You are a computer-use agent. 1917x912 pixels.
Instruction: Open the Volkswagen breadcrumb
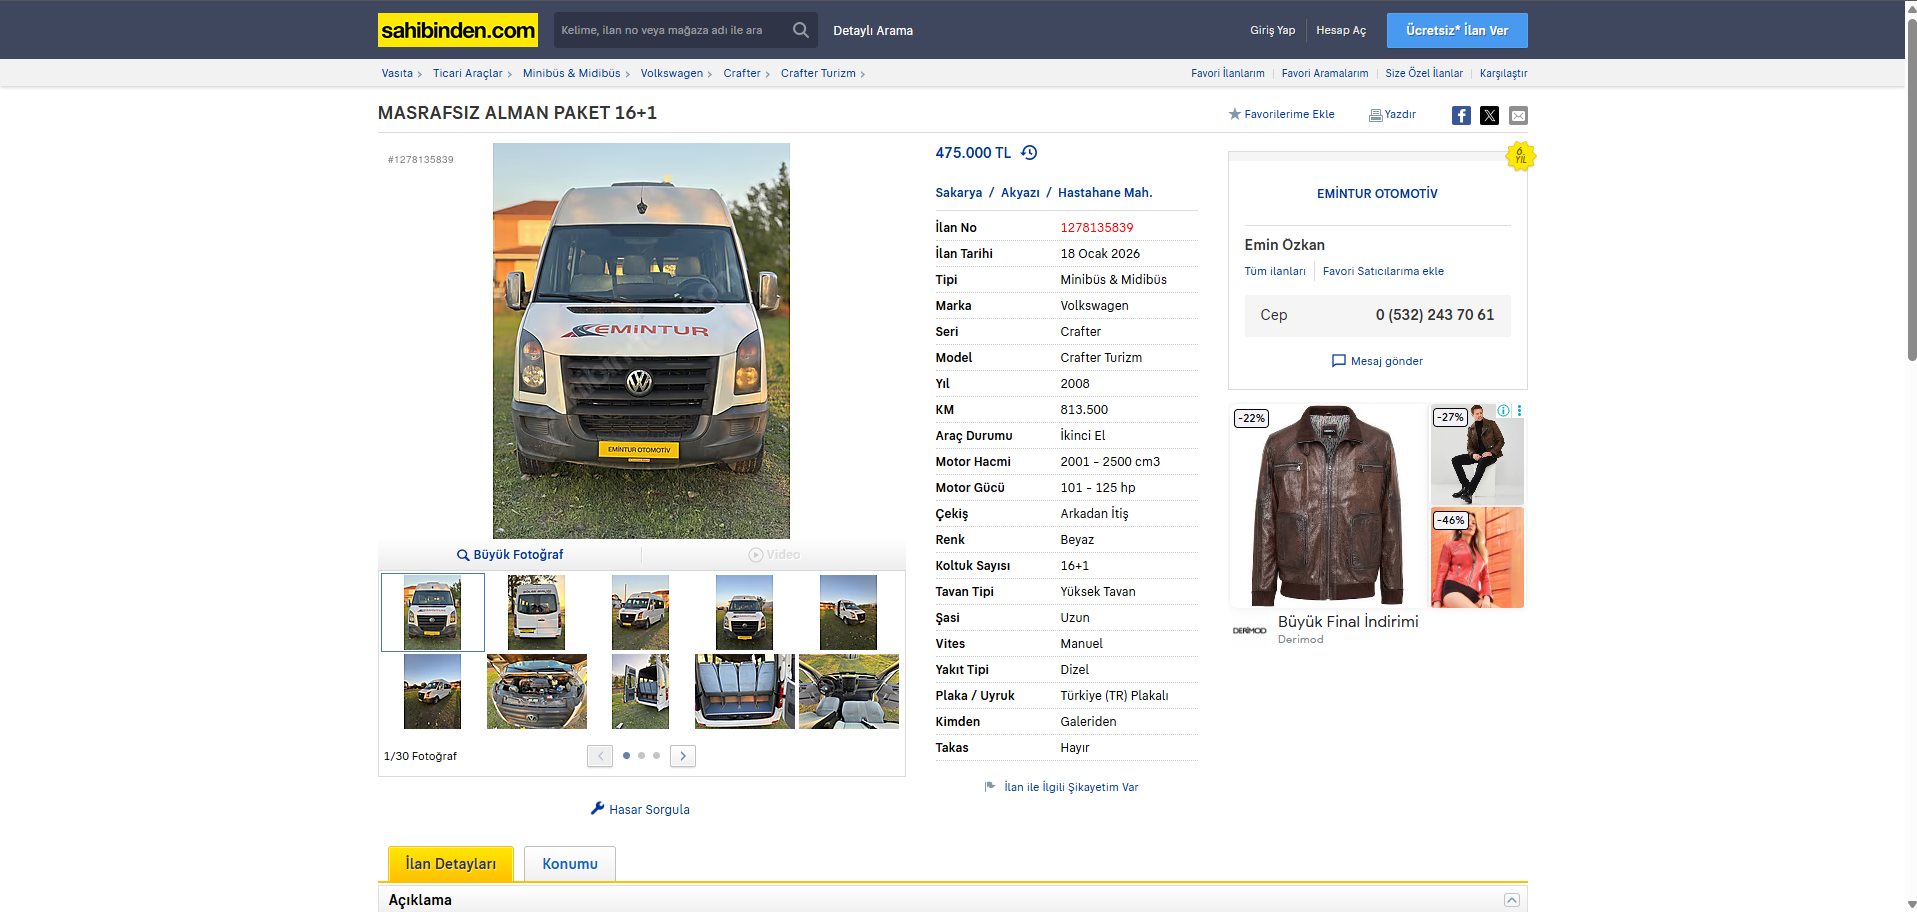672,73
